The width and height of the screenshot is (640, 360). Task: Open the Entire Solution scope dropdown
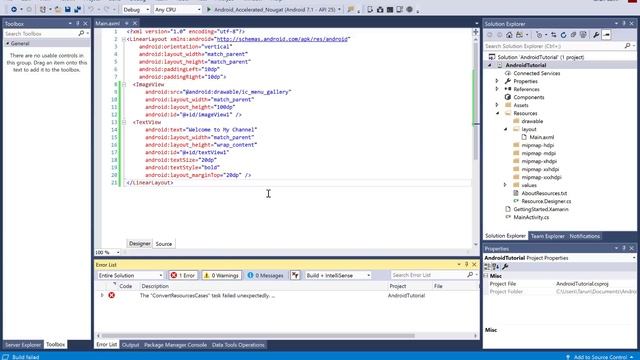[130, 276]
